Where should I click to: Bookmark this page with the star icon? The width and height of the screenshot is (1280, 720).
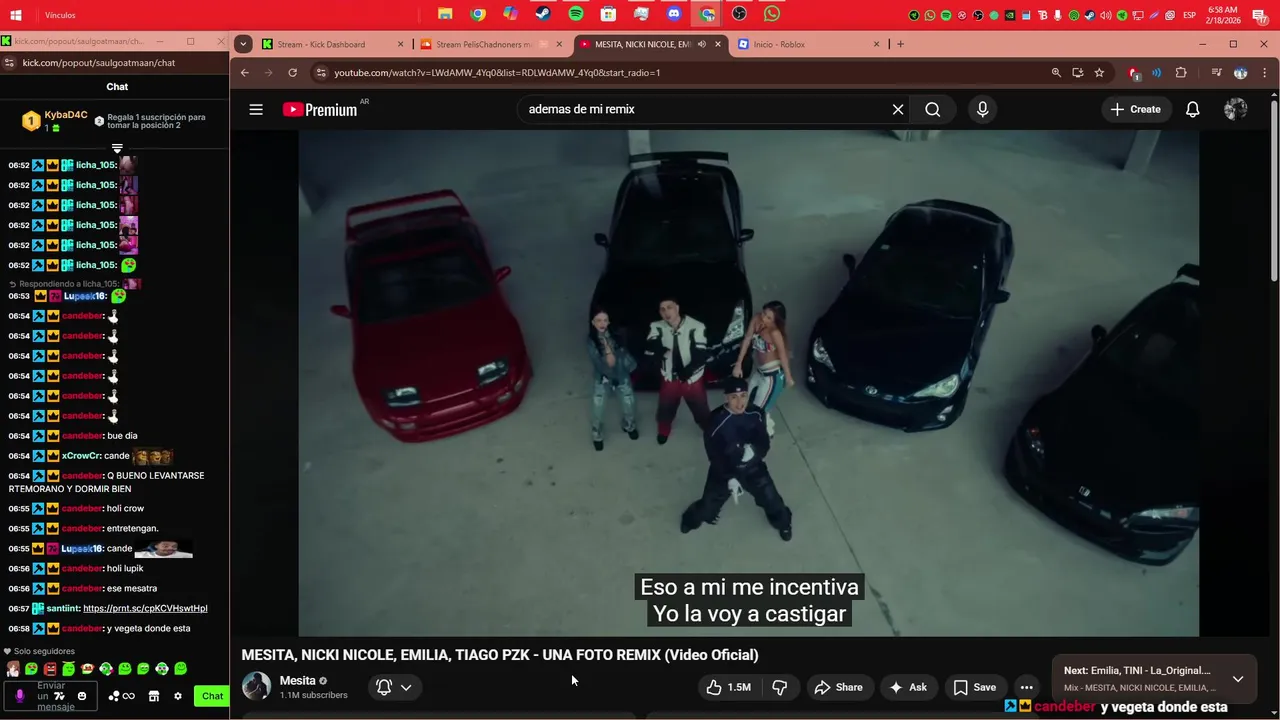pyautogui.click(x=1099, y=73)
